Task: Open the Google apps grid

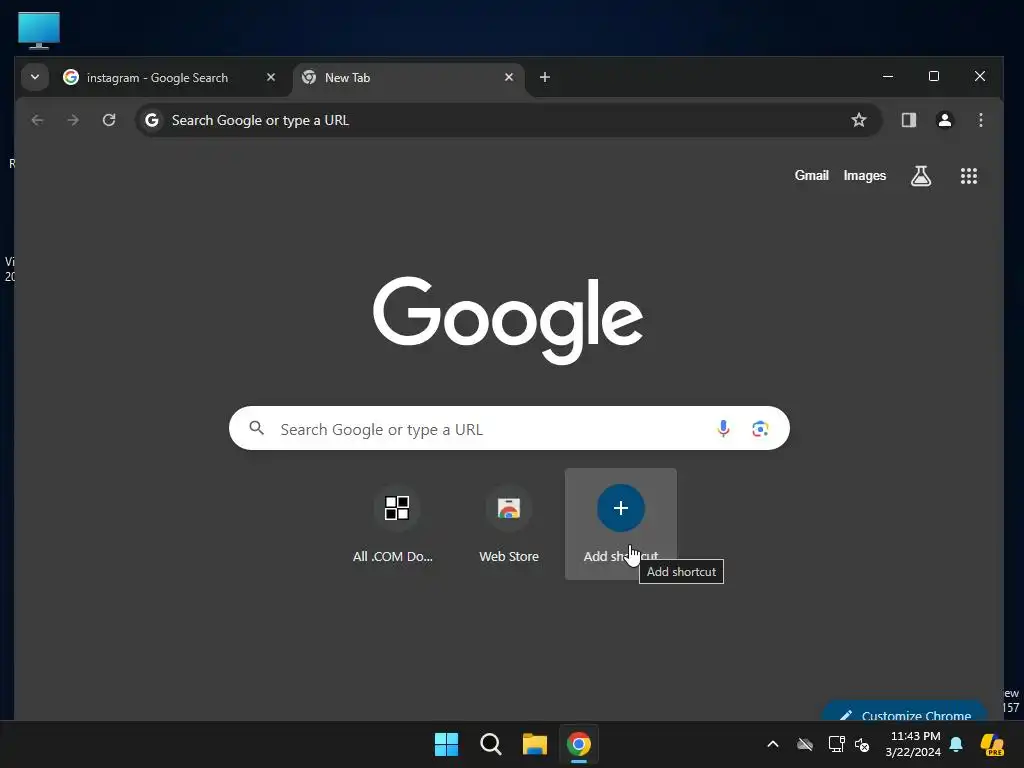Action: [968, 176]
